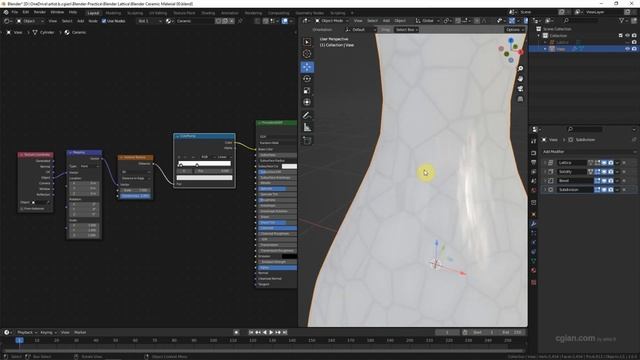Switch perspective/orthographic with grid icon
Image resolution: width=640 pixels, height=360 pixels.
[520, 99]
